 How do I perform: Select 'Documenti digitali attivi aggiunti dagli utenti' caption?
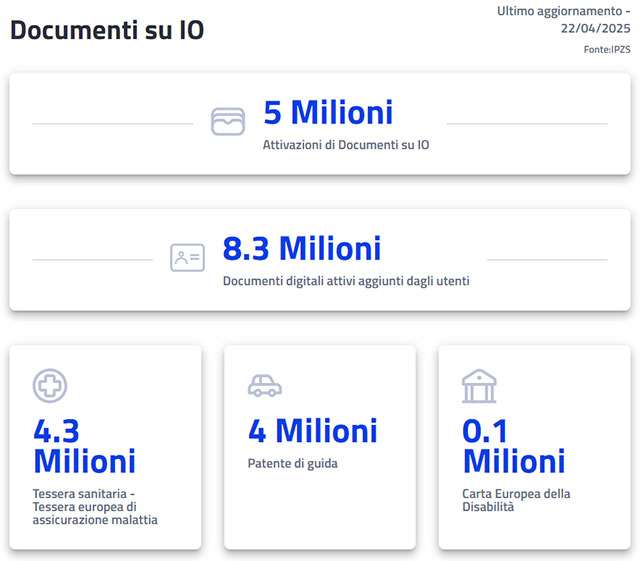(x=346, y=281)
